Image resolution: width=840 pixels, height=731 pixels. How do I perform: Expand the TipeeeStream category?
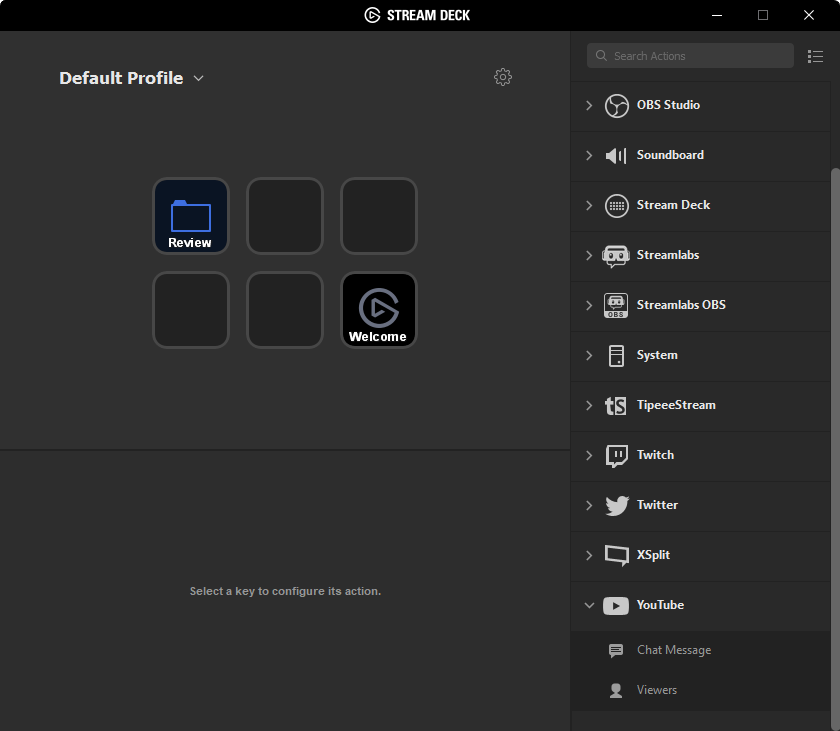[x=589, y=405]
